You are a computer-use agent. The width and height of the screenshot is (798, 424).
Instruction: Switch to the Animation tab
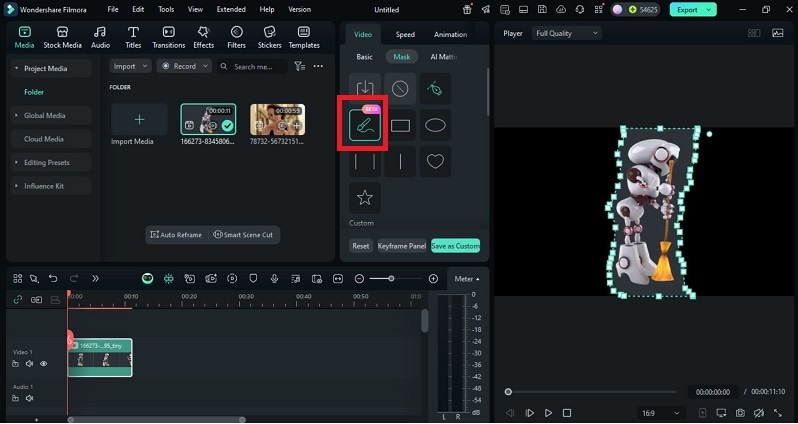(450, 35)
